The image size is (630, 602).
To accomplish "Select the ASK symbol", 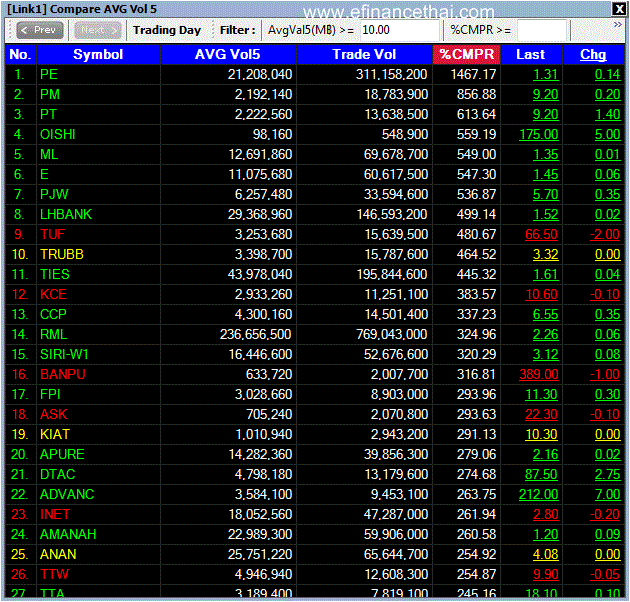I will [x=53, y=414].
